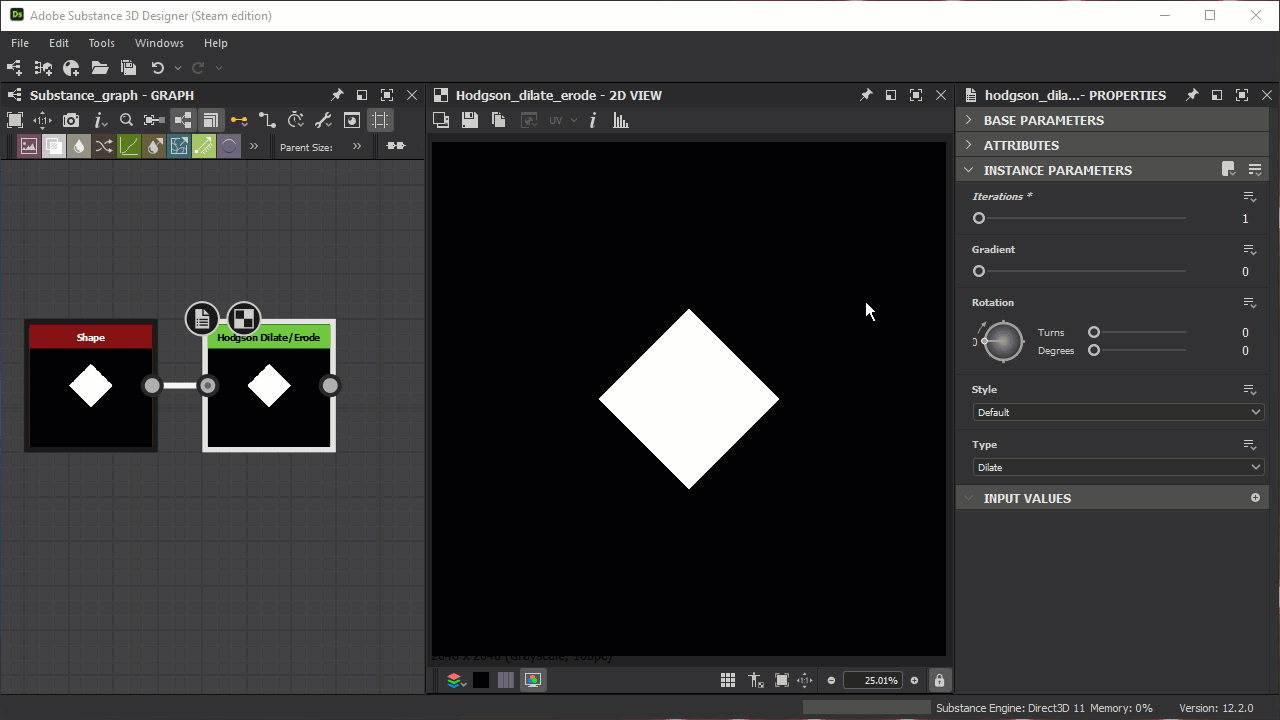This screenshot has width=1280, height=720.
Task: Add a Directional Warp node from toolbar
Action: pos(154,146)
